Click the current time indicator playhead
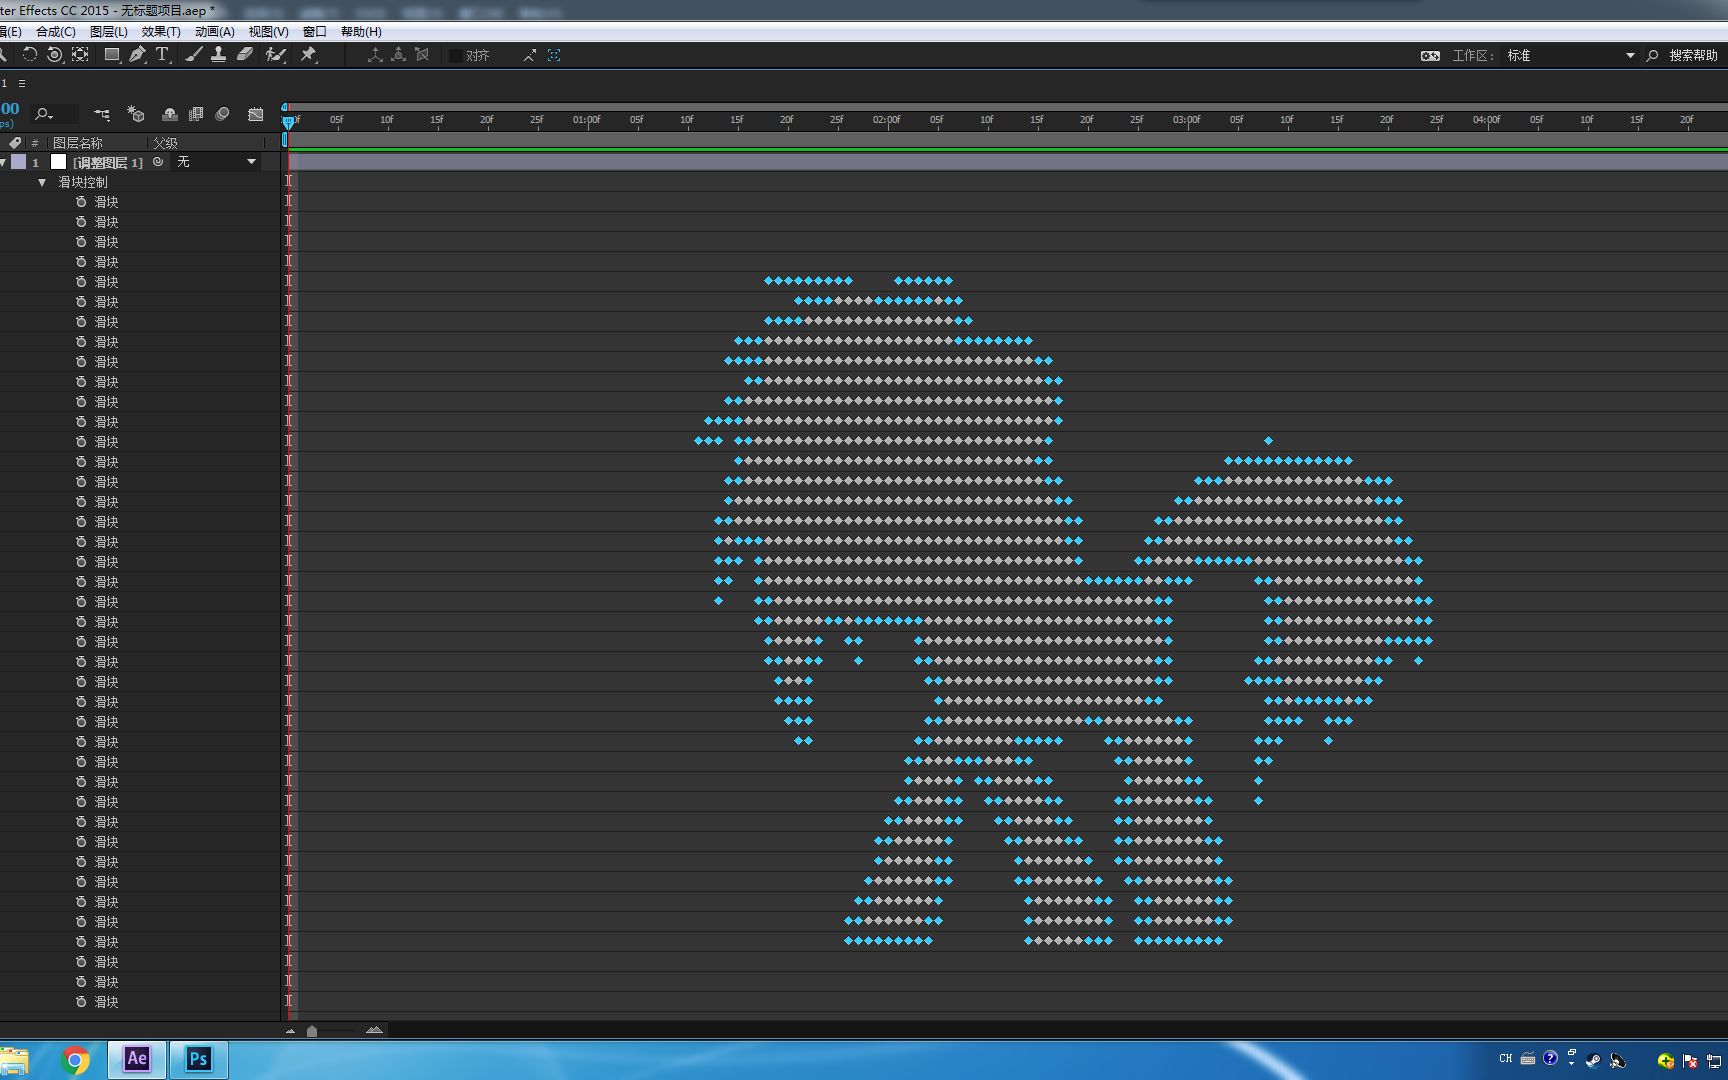This screenshot has height=1080, width=1728. coord(288,121)
